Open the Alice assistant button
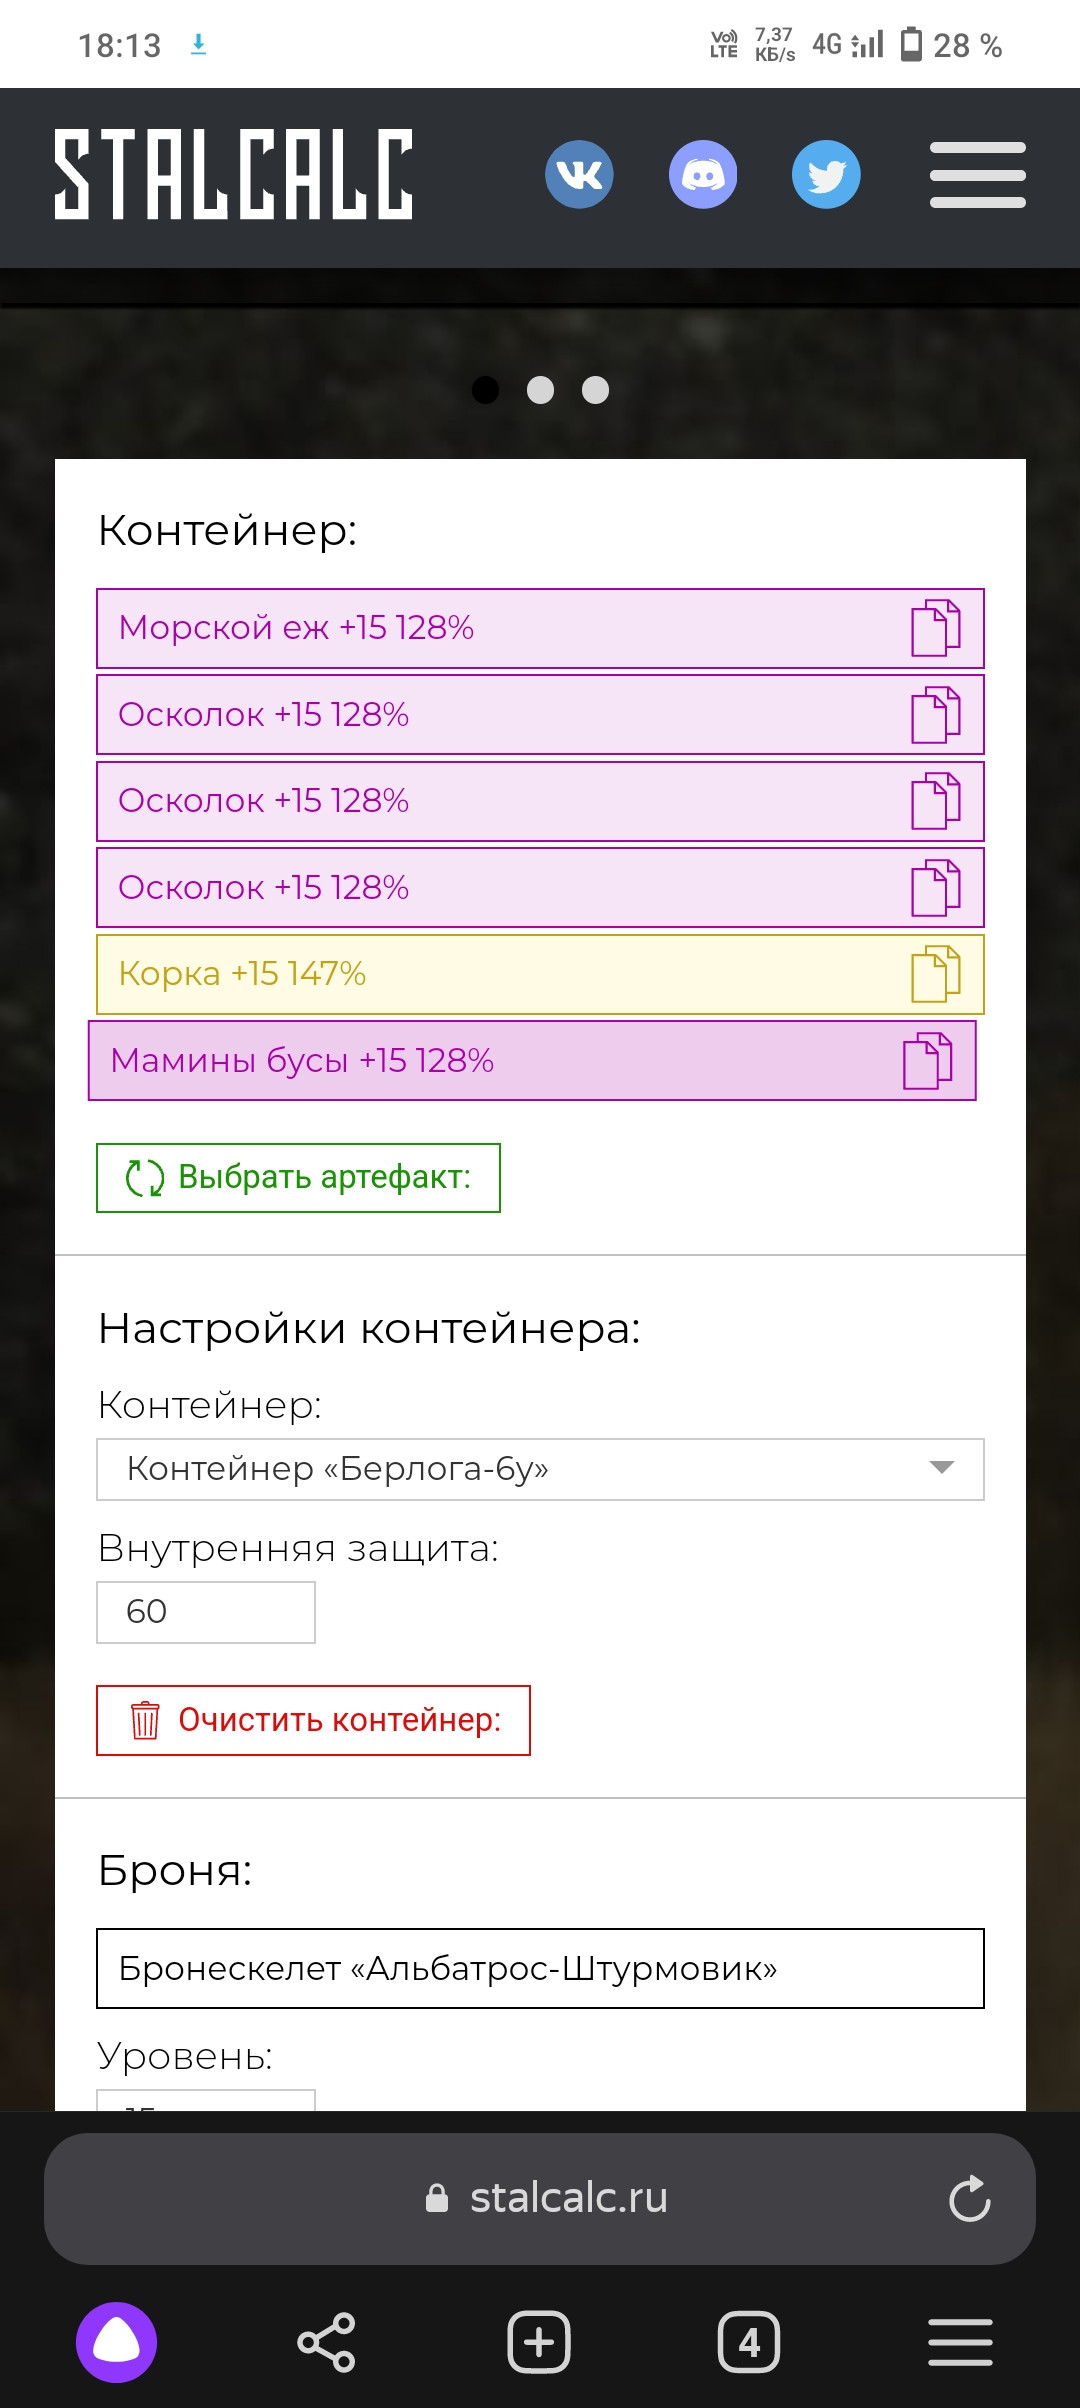 point(117,2342)
